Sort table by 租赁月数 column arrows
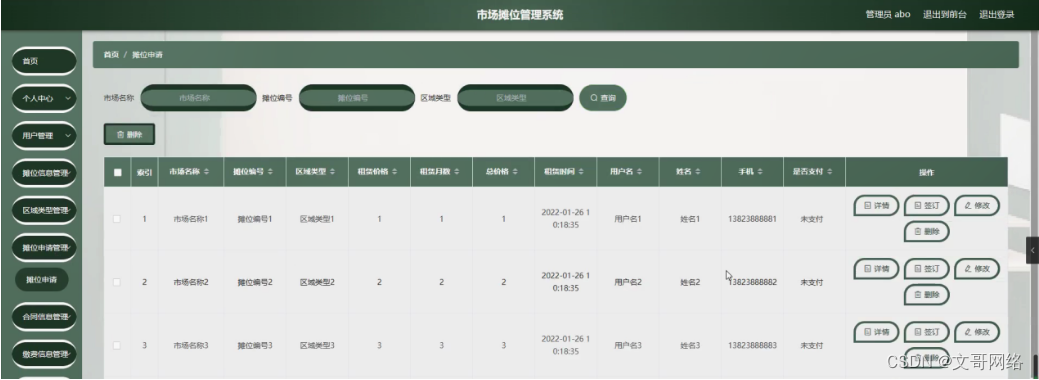Viewport: 1039px width, 380px height. [457, 172]
